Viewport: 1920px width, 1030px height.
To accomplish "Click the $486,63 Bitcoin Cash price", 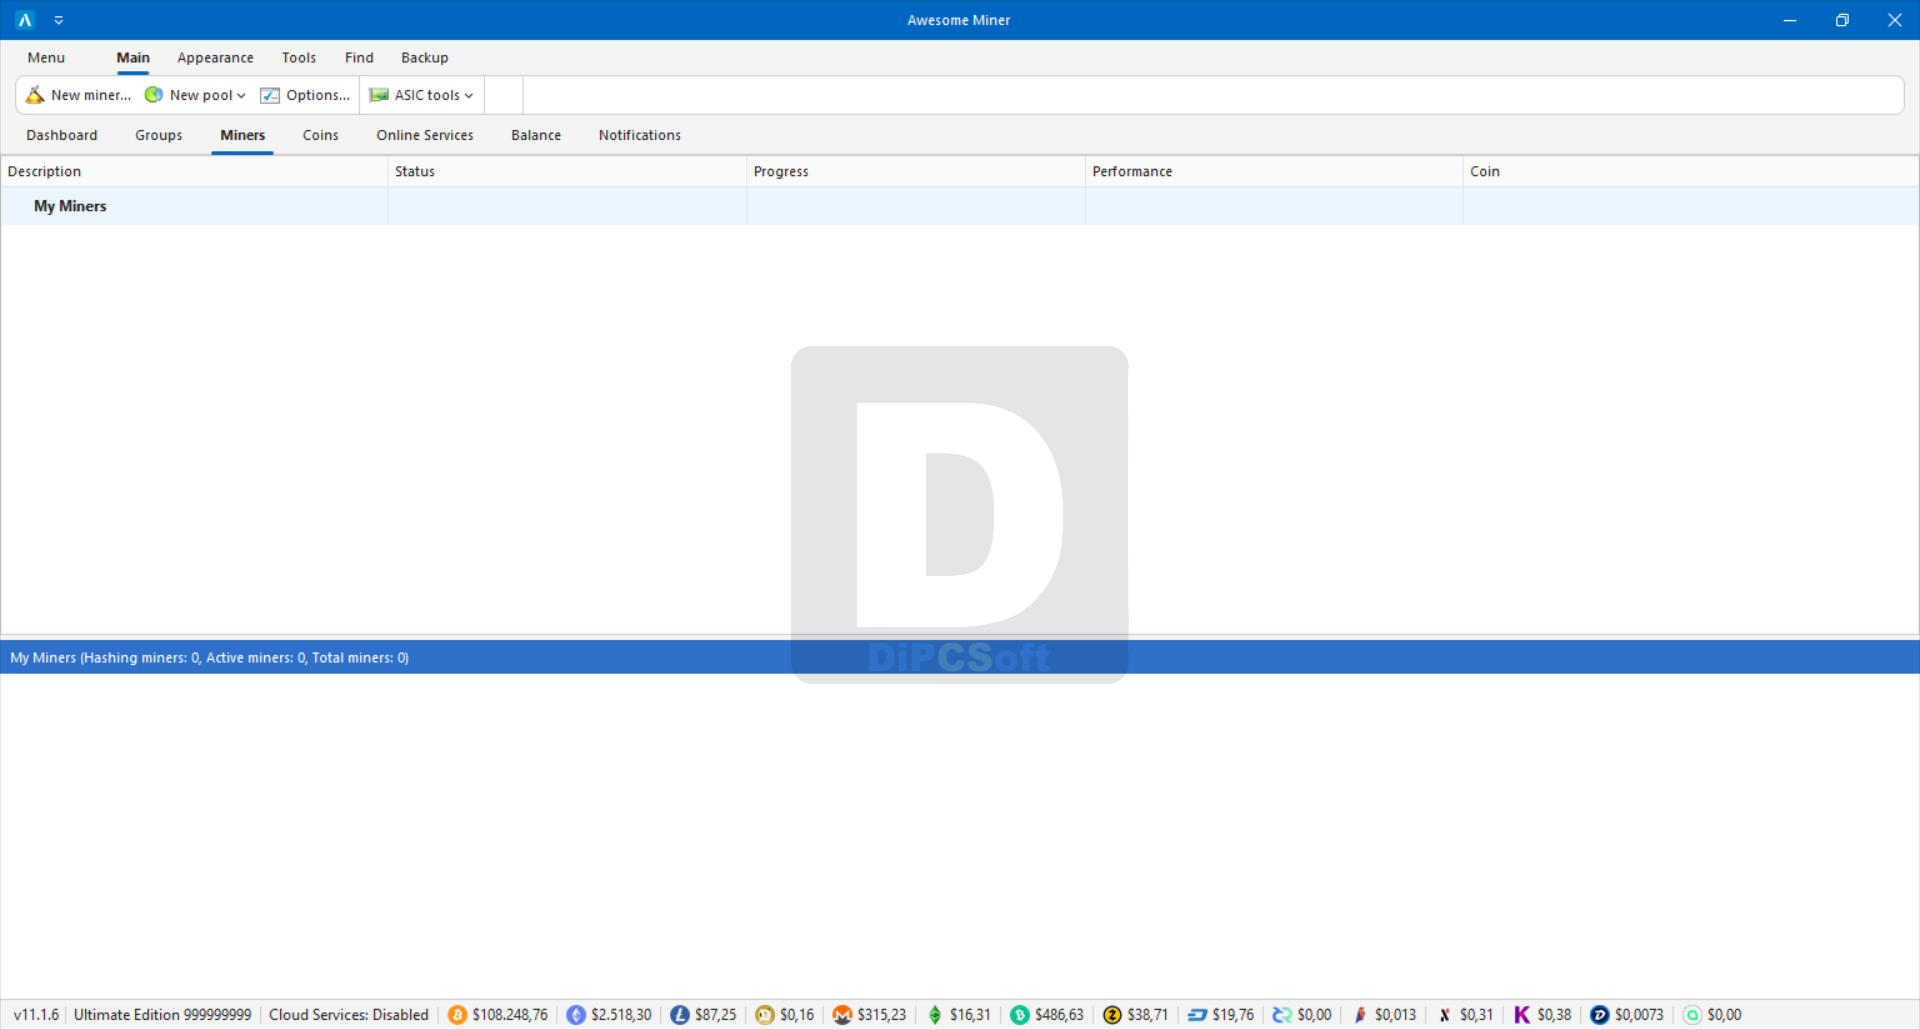I will pos(1059,1015).
